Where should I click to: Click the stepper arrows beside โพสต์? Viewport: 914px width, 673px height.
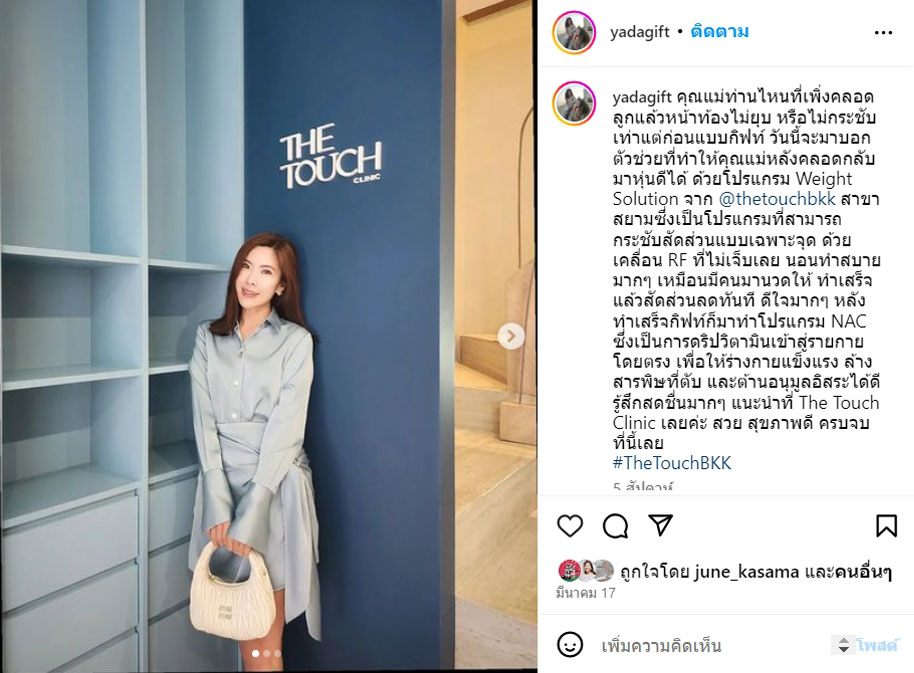(843, 645)
